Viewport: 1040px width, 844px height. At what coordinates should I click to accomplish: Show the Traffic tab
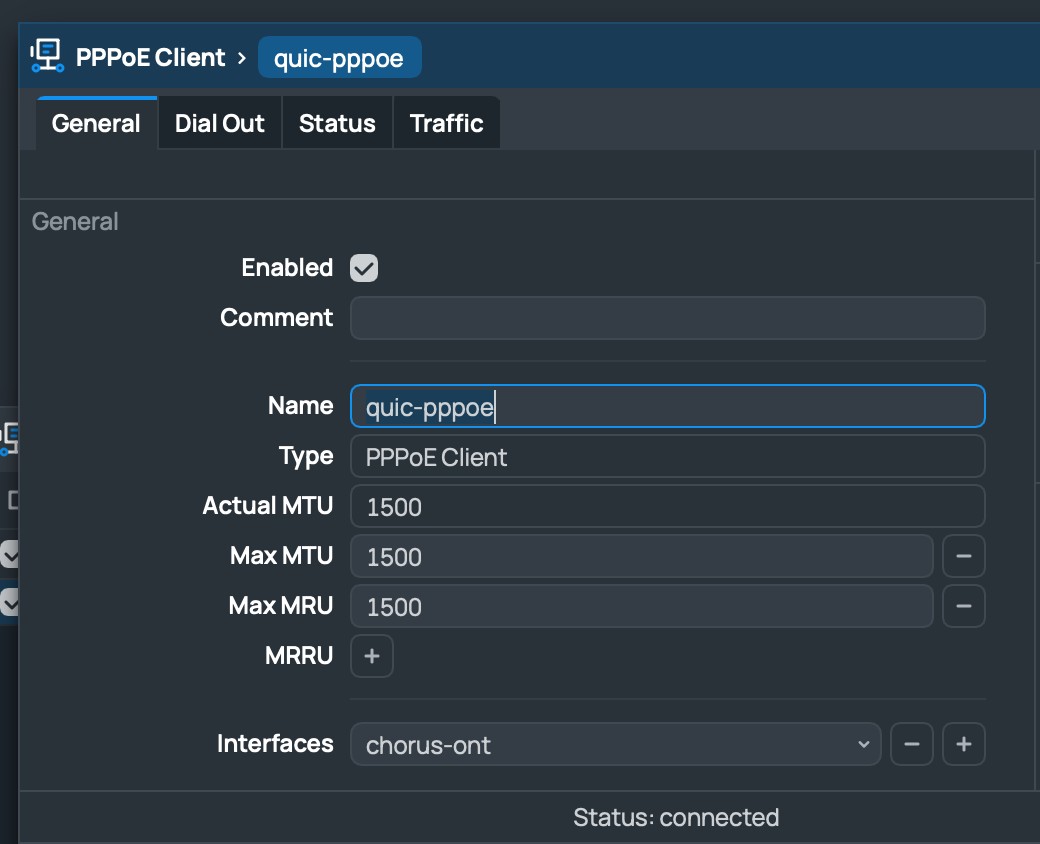446,123
